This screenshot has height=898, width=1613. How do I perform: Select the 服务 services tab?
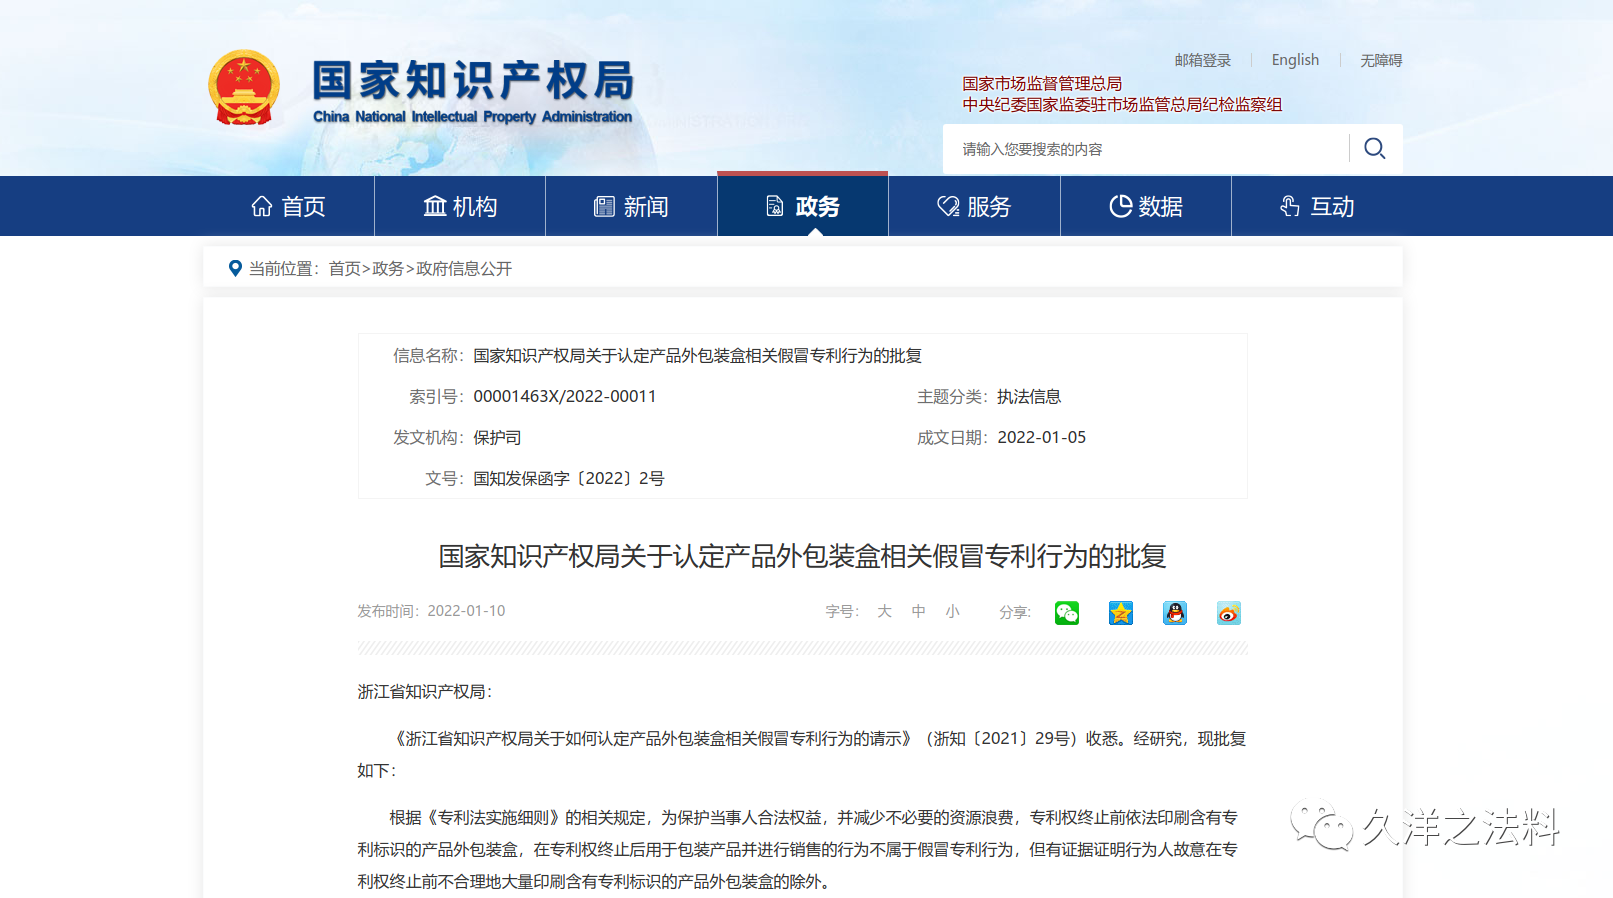point(974,207)
